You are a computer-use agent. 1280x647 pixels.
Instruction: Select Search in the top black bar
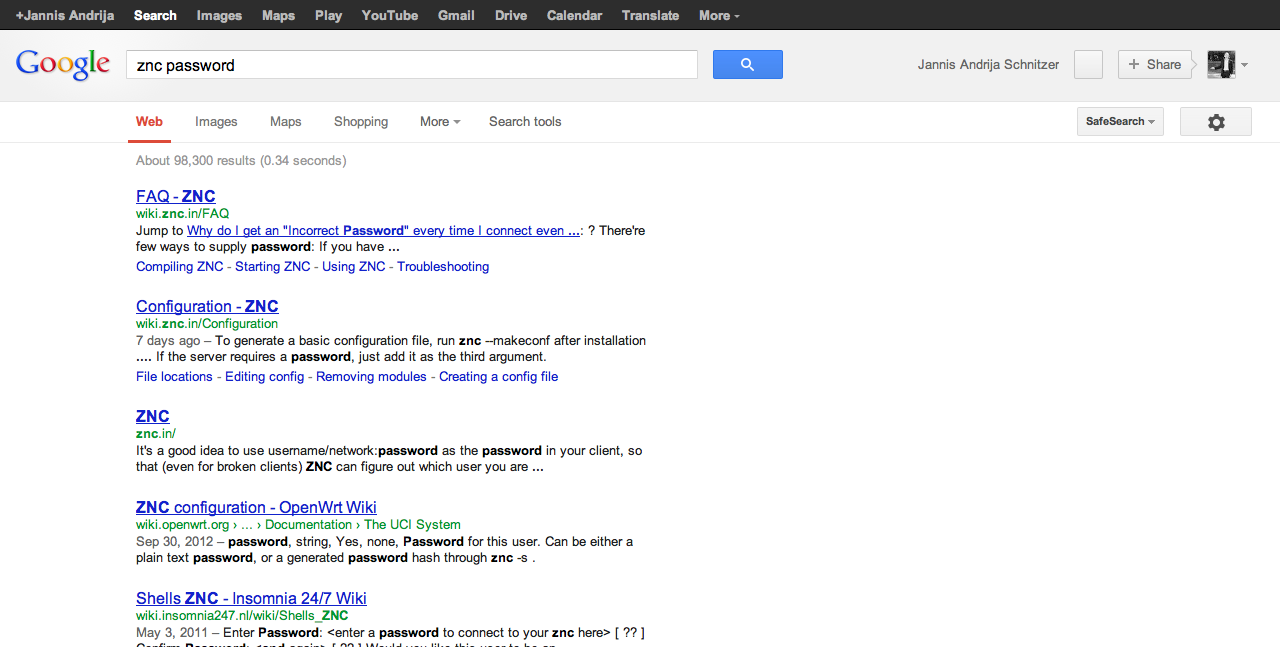point(155,15)
